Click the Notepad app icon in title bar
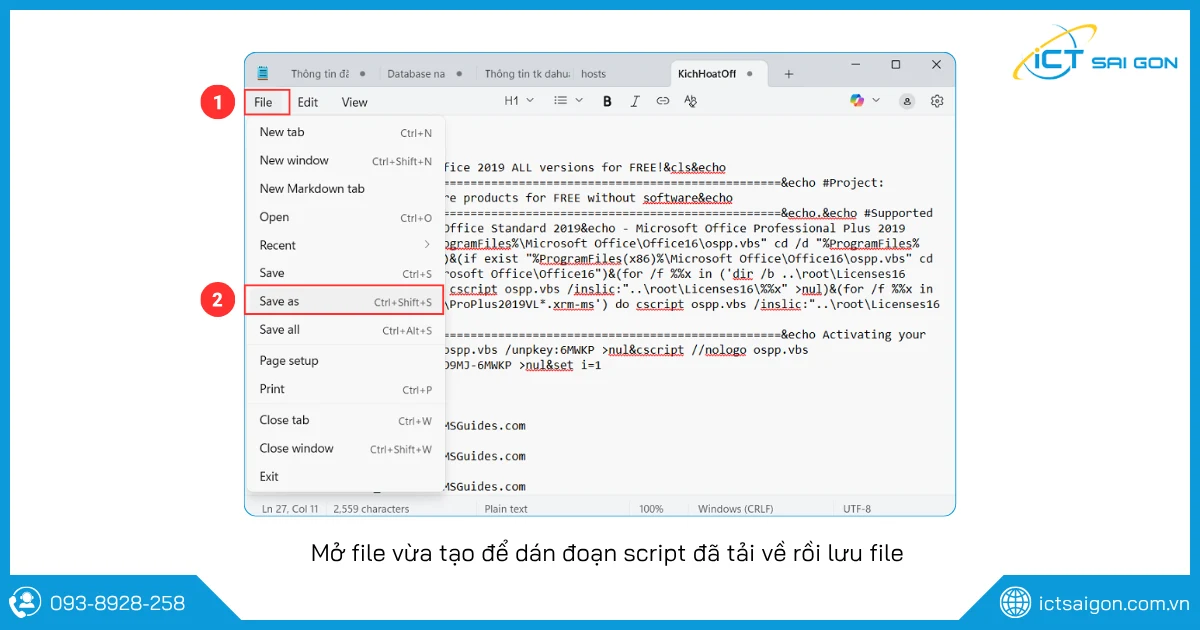The image size is (1200, 630). tap(263, 73)
